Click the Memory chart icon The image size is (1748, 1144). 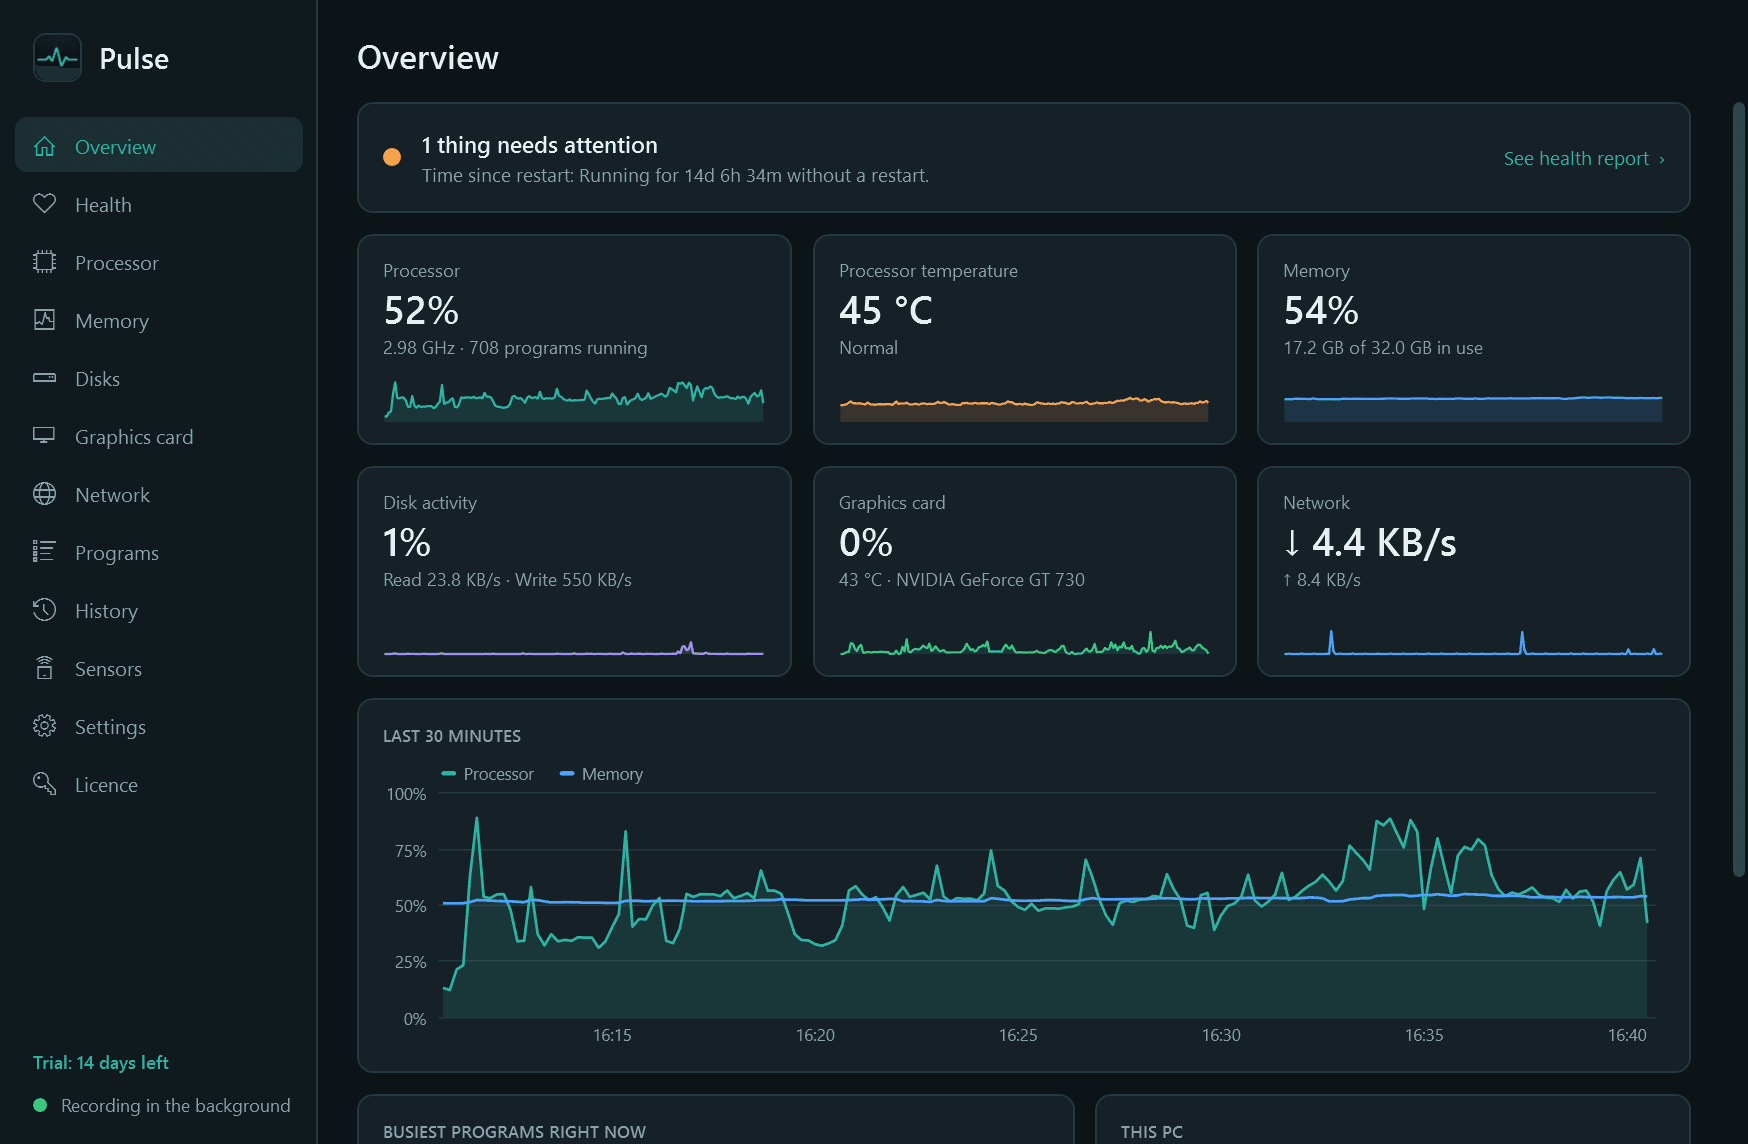[44, 320]
